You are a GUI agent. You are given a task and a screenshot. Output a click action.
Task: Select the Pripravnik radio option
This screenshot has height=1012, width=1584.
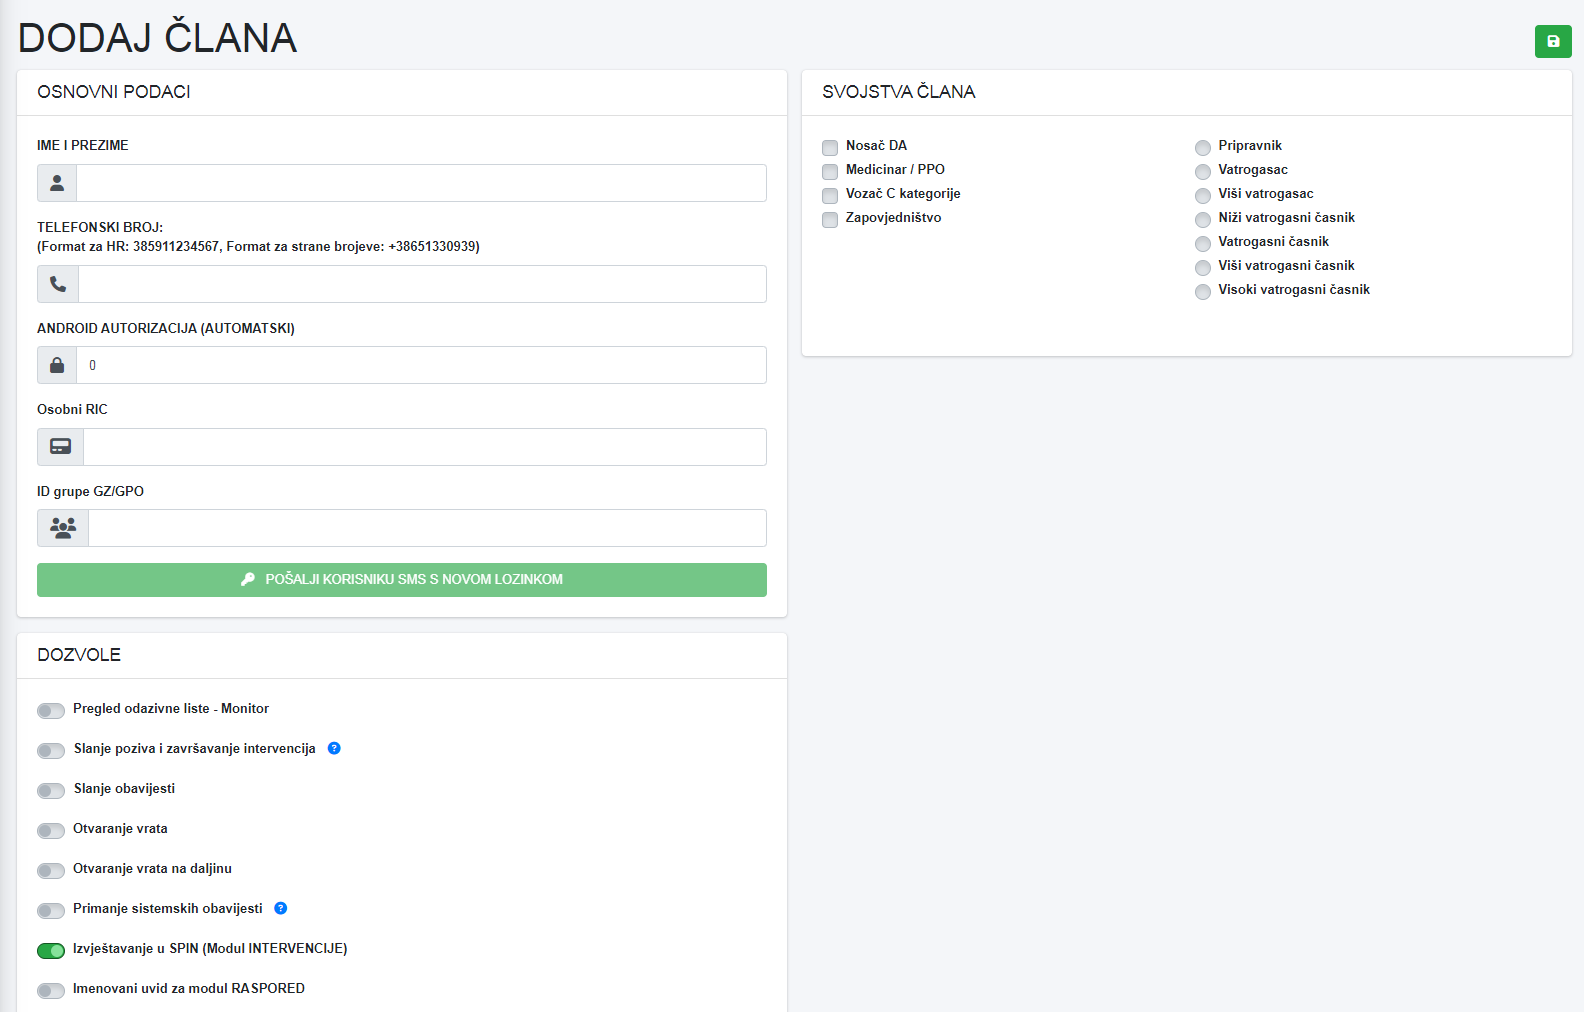pyautogui.click(x=1203, y=147)
